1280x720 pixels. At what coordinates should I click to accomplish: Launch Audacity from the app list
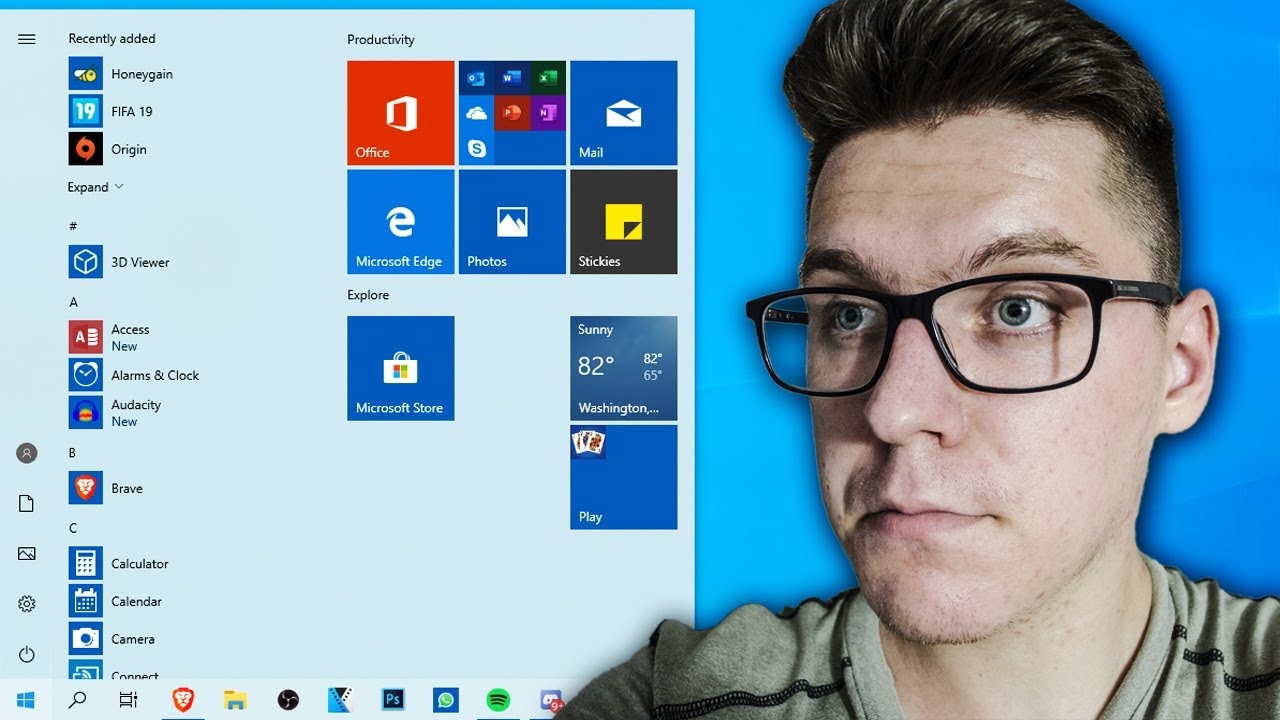(x=116, y=412)
